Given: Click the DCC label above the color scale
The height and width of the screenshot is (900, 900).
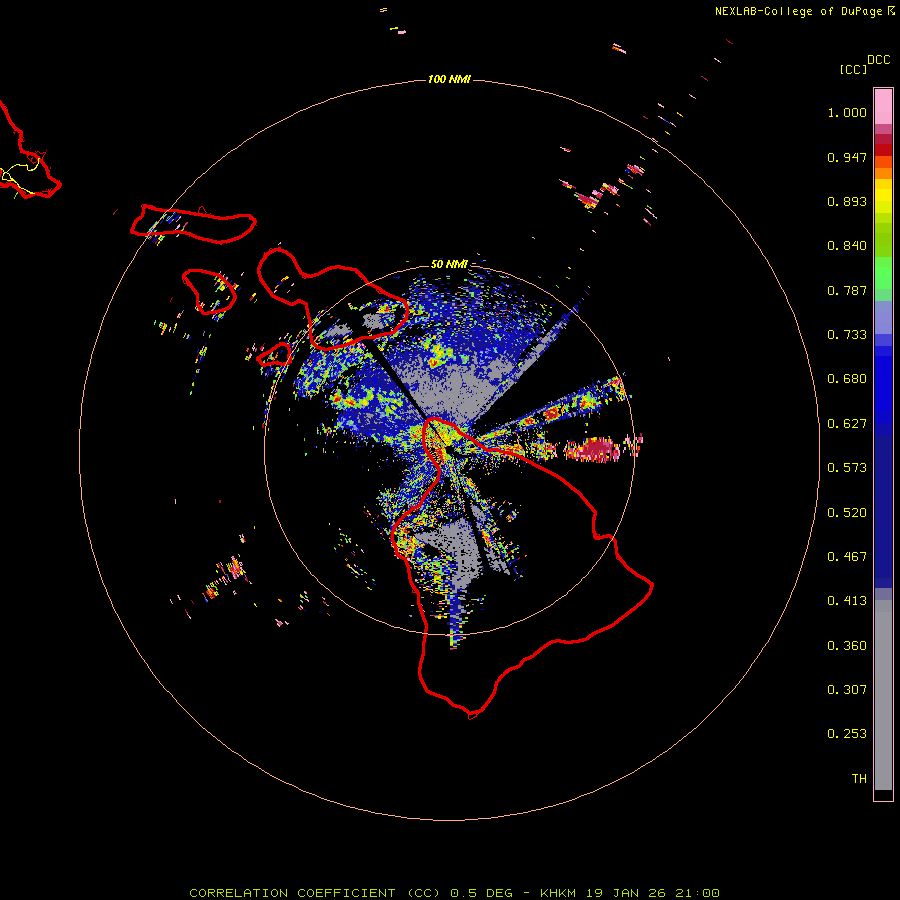Looking at the screenshot, I should 879,60.
